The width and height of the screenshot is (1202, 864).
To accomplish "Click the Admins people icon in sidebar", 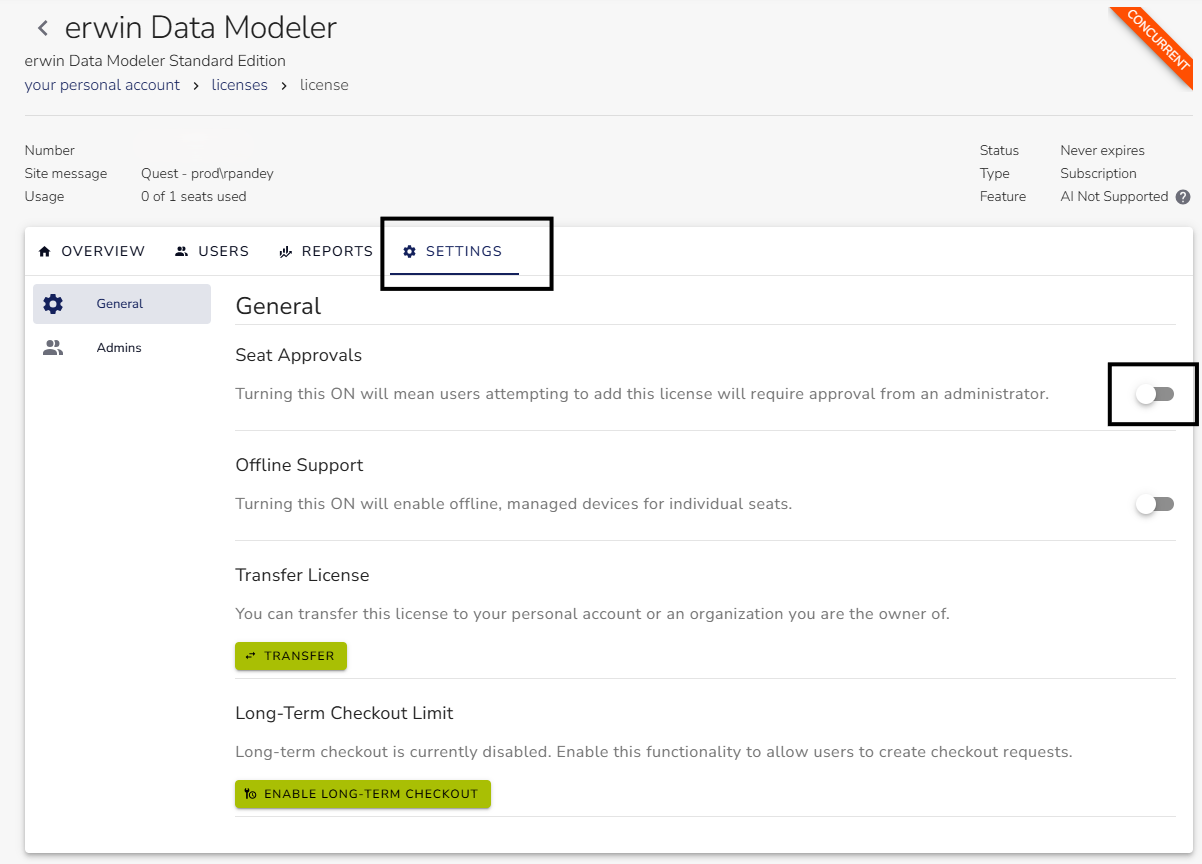I will [53, 348].
